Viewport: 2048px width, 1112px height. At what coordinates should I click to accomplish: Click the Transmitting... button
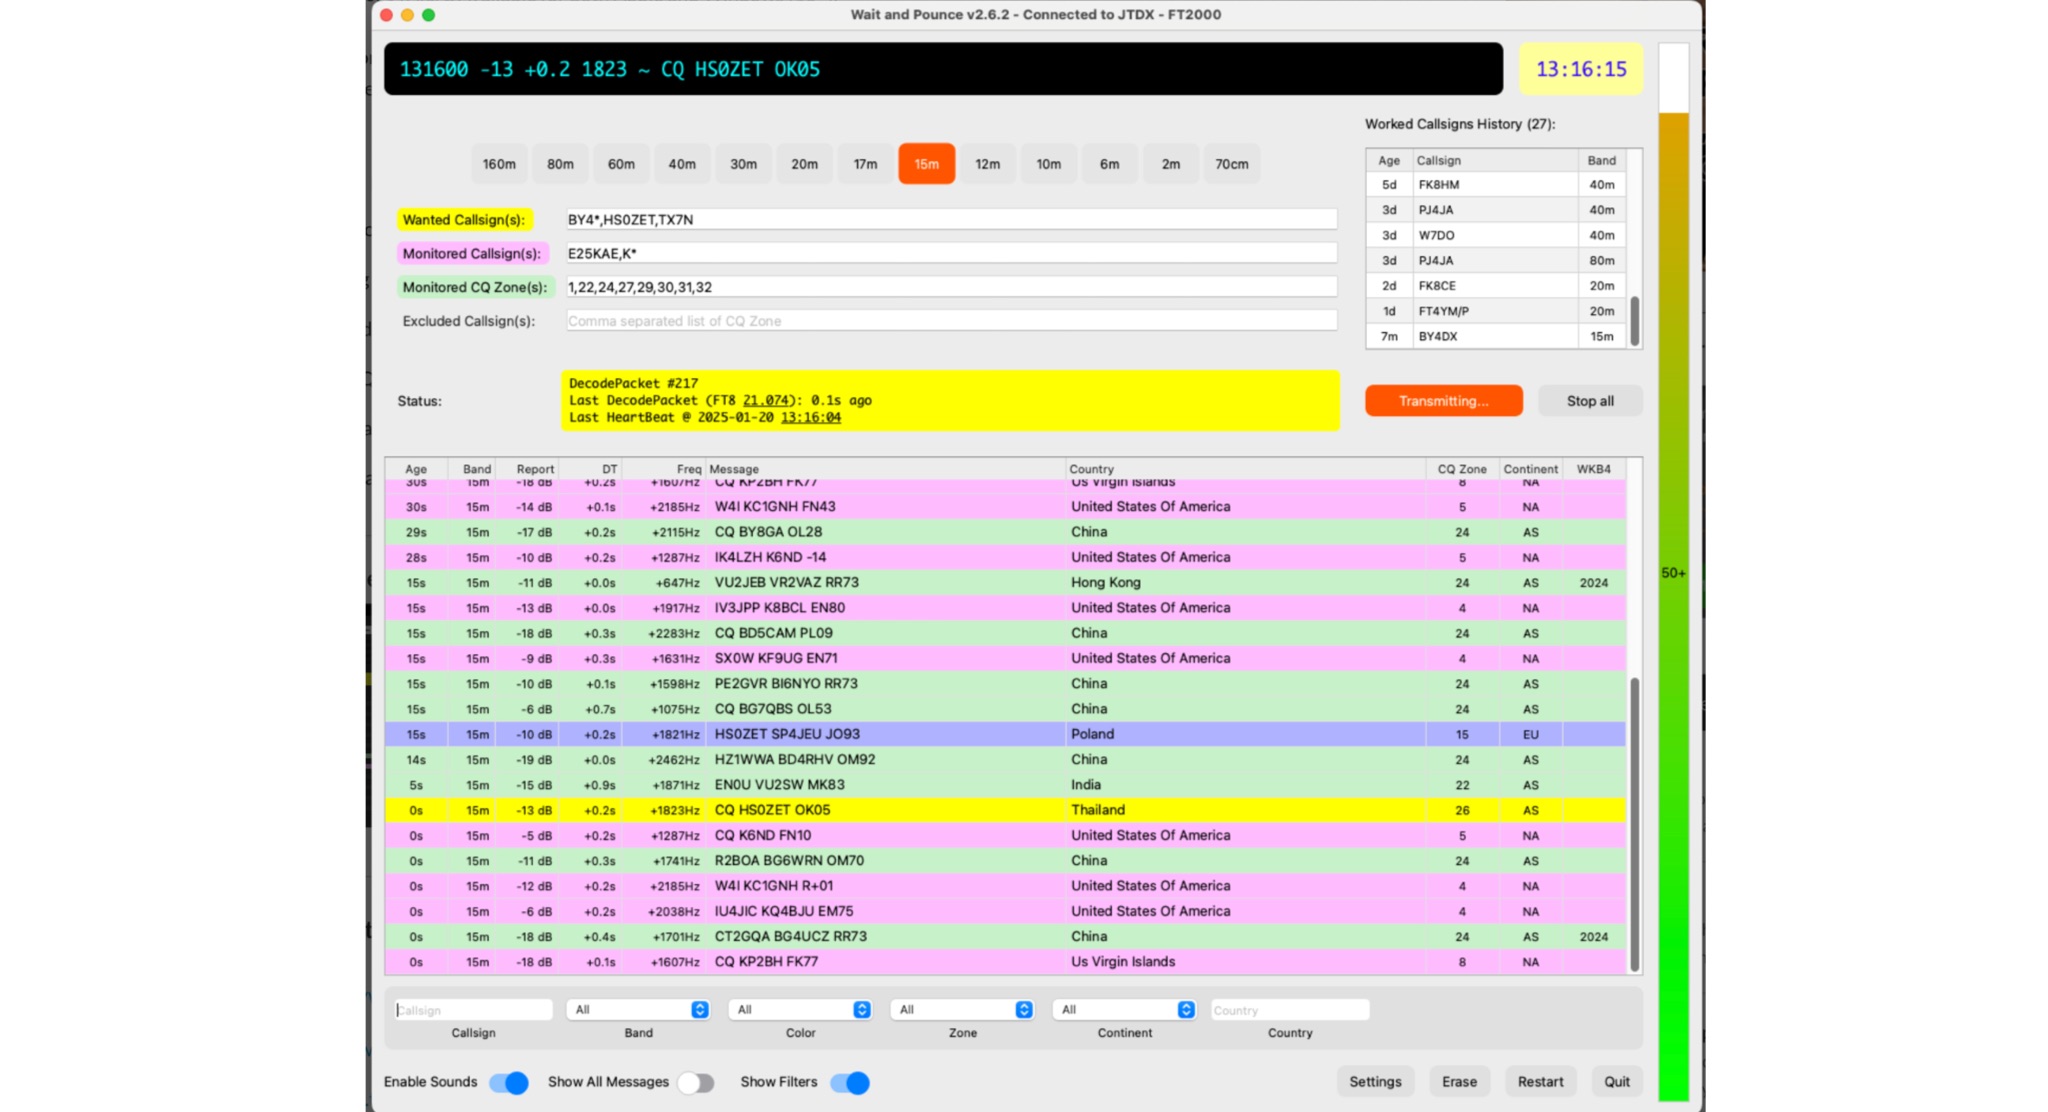[x=1443, y=401]
